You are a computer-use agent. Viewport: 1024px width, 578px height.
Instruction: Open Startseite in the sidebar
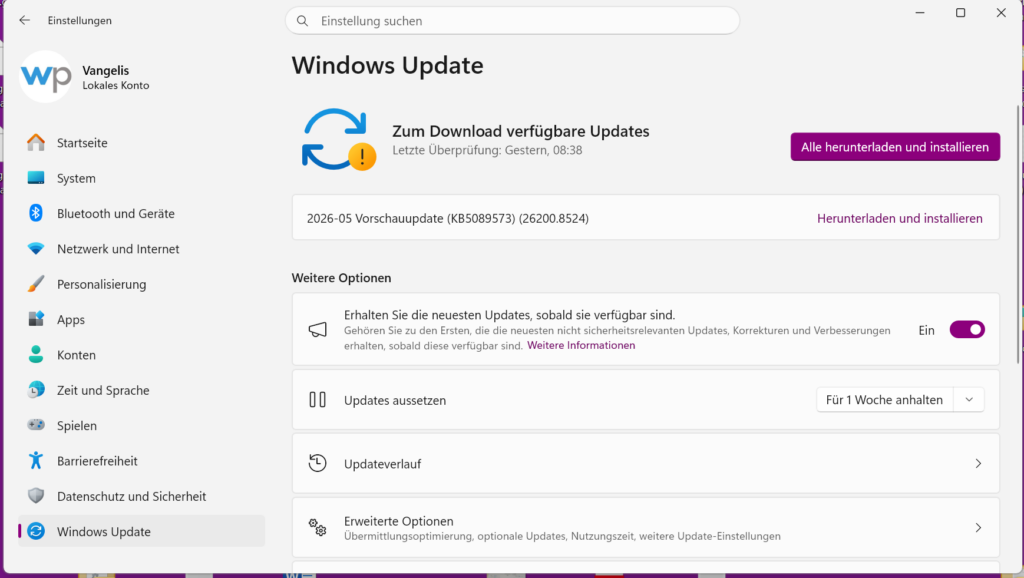[142, 142]
